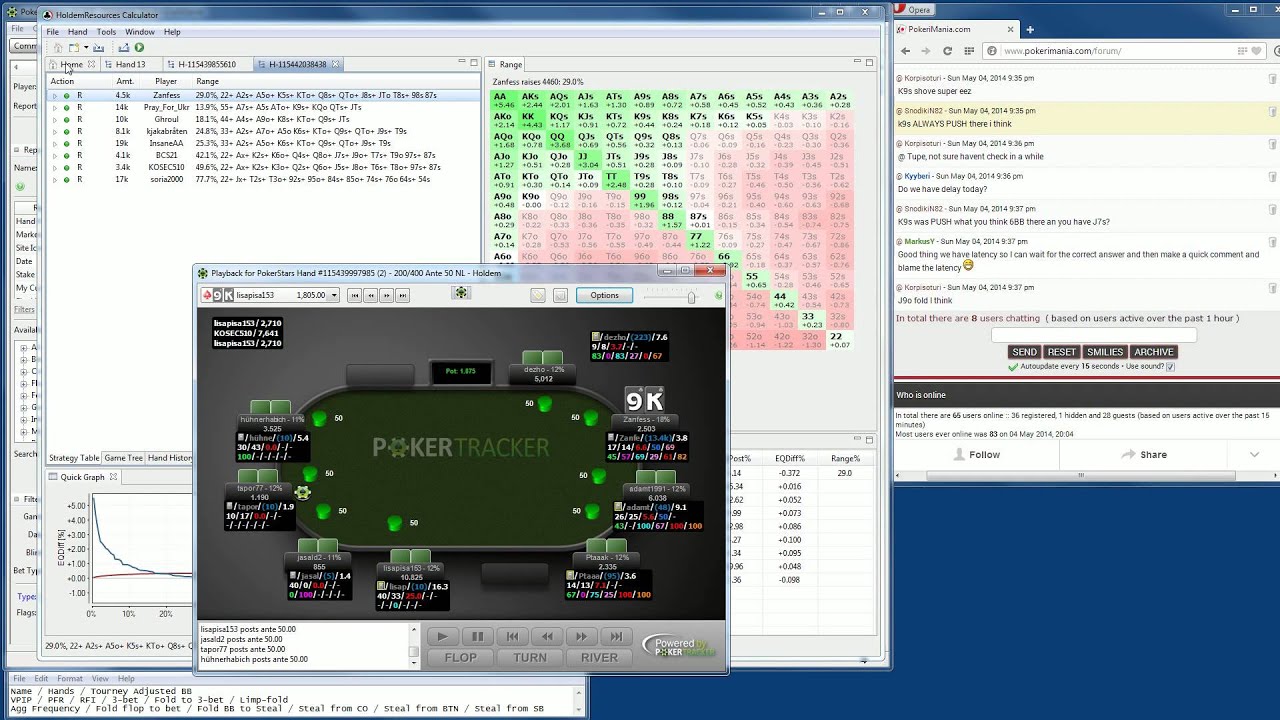Image resolution: width=1280 pixels, height=720 pixels.
Task: Open the File menu in HoldemResources Calculator
Action: 53,32
